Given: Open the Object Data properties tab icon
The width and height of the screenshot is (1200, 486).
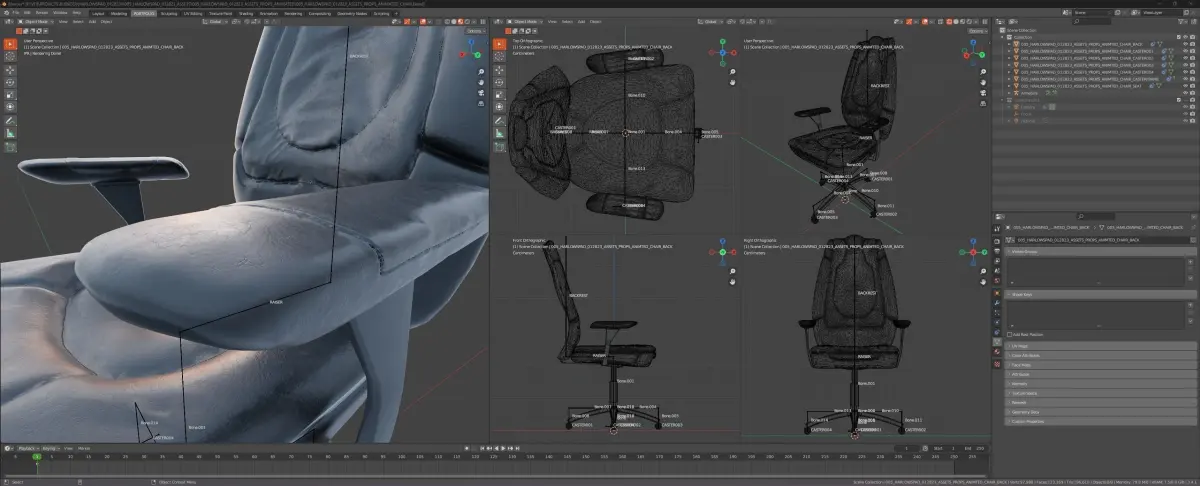Looking at the screenshot, I should 997,342.
